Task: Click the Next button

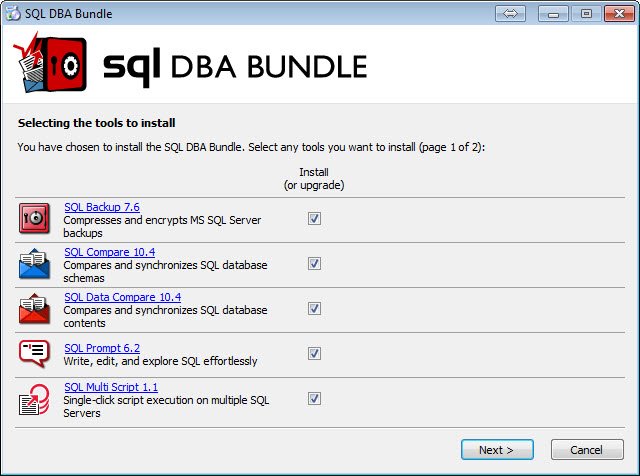Action: point(497,449)
